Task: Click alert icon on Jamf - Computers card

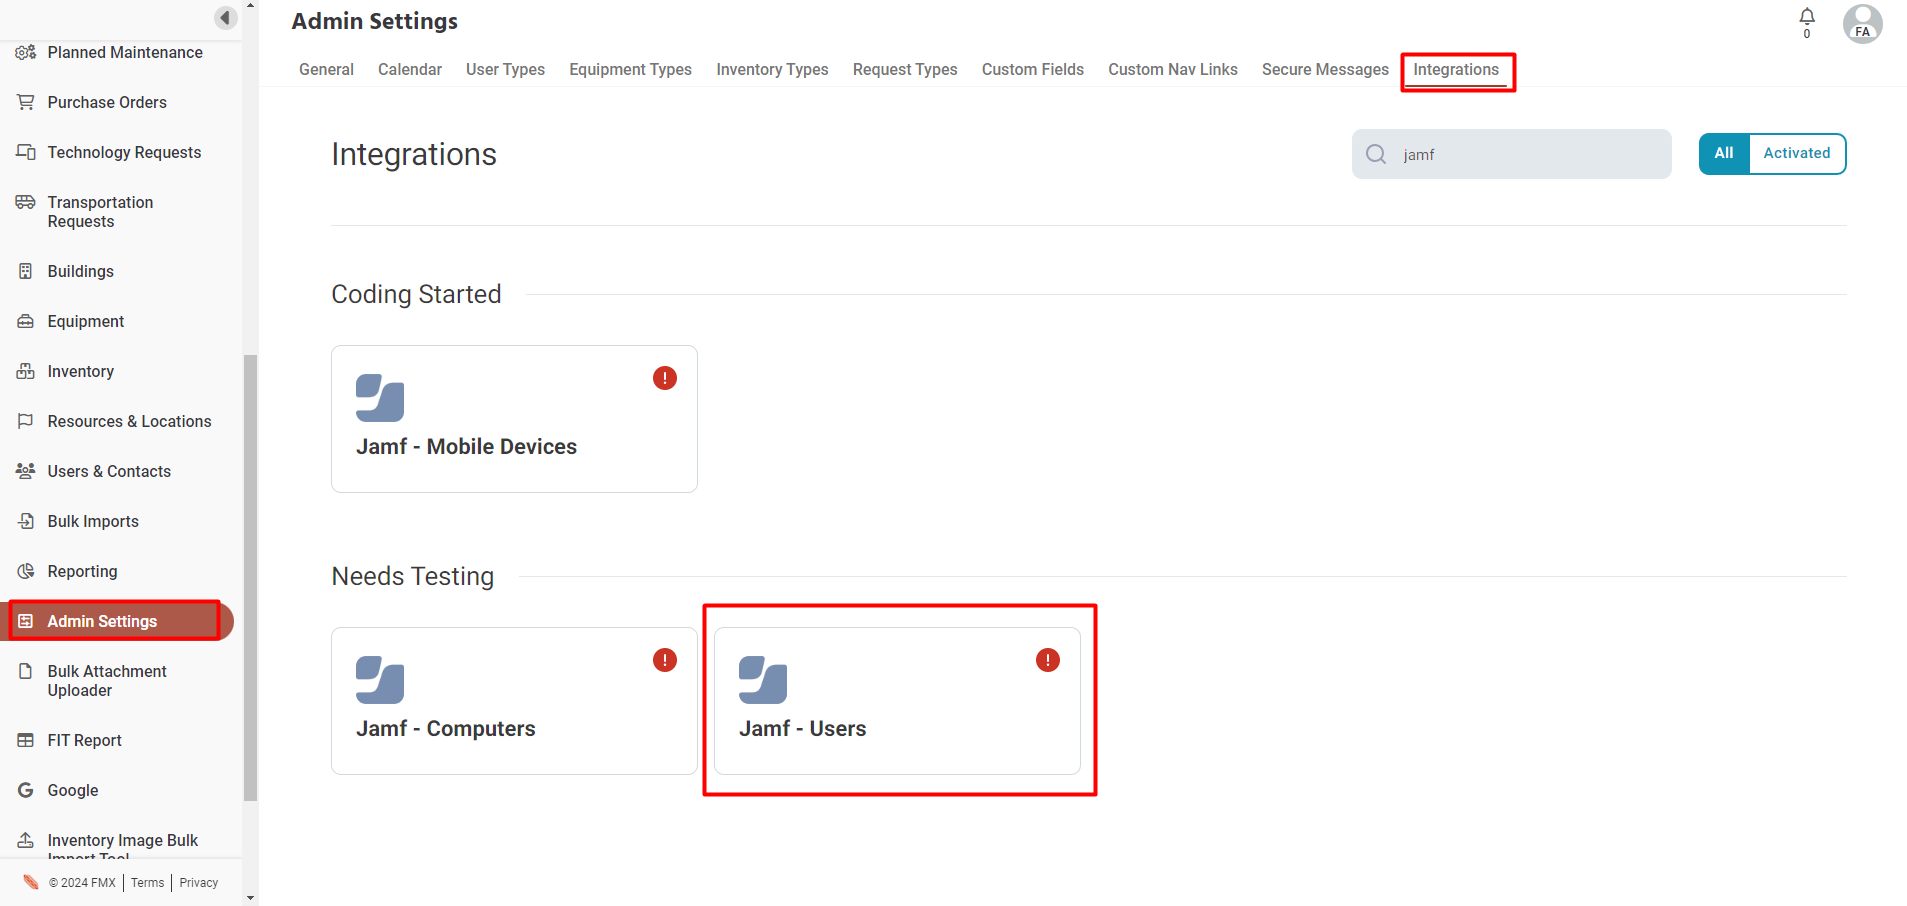Action: pos(665,660)
